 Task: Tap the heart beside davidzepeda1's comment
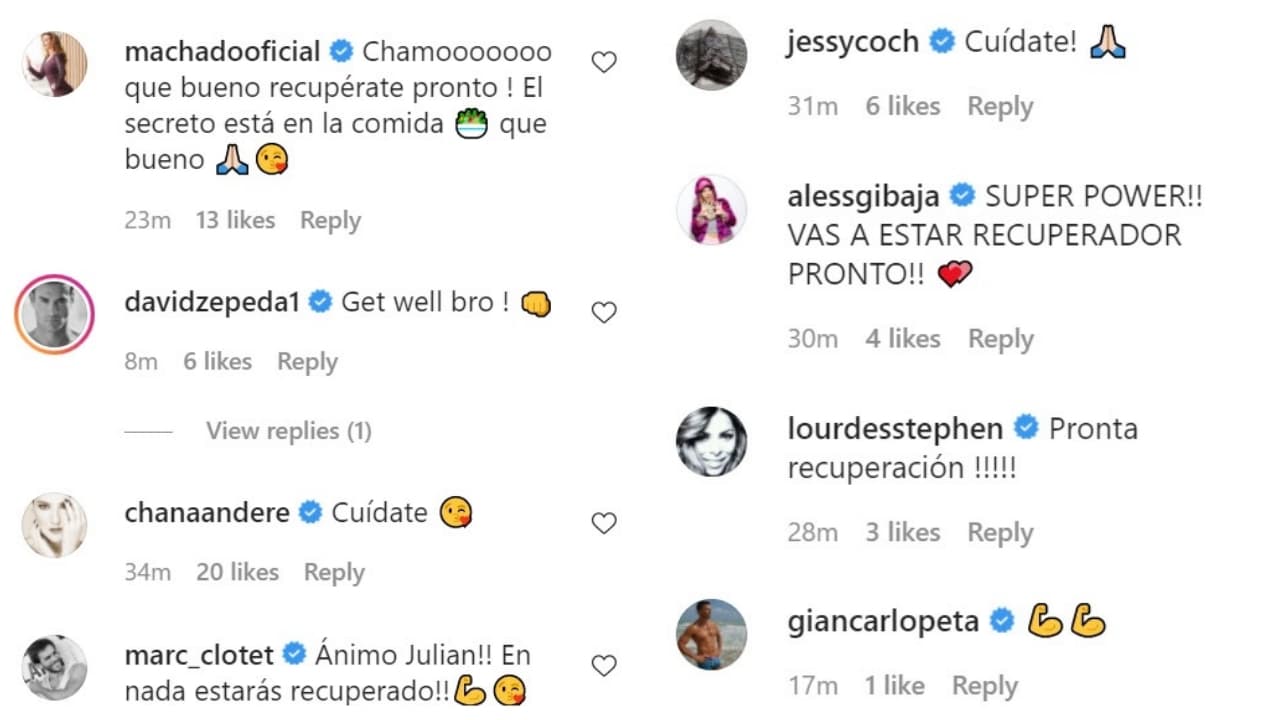604,312
